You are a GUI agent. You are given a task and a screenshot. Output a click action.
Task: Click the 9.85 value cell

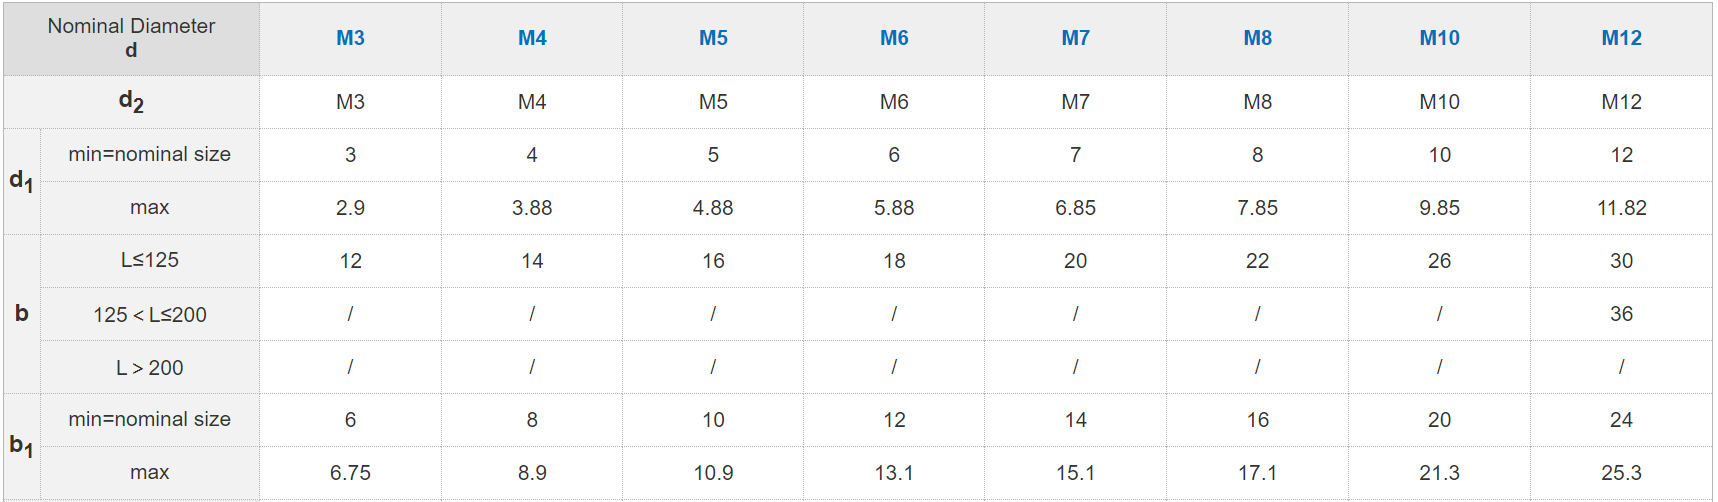pyautogui.click(x=1439, y=208)
